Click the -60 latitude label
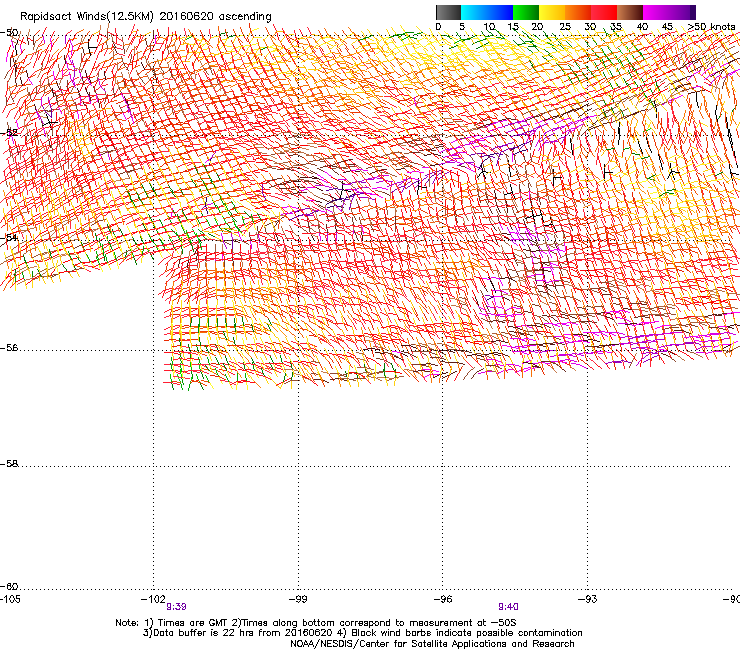 tap(9, 586)
